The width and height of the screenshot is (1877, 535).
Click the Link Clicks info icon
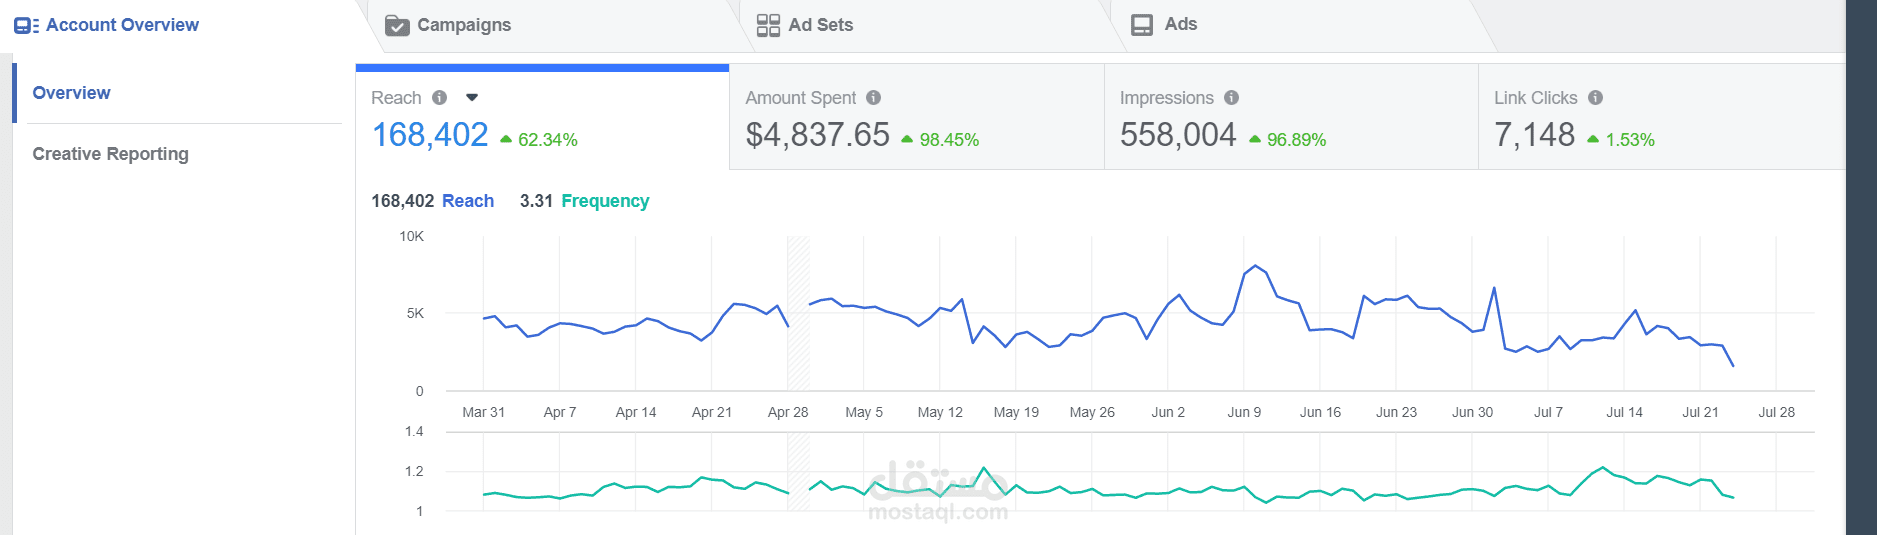pos(1596,98)
